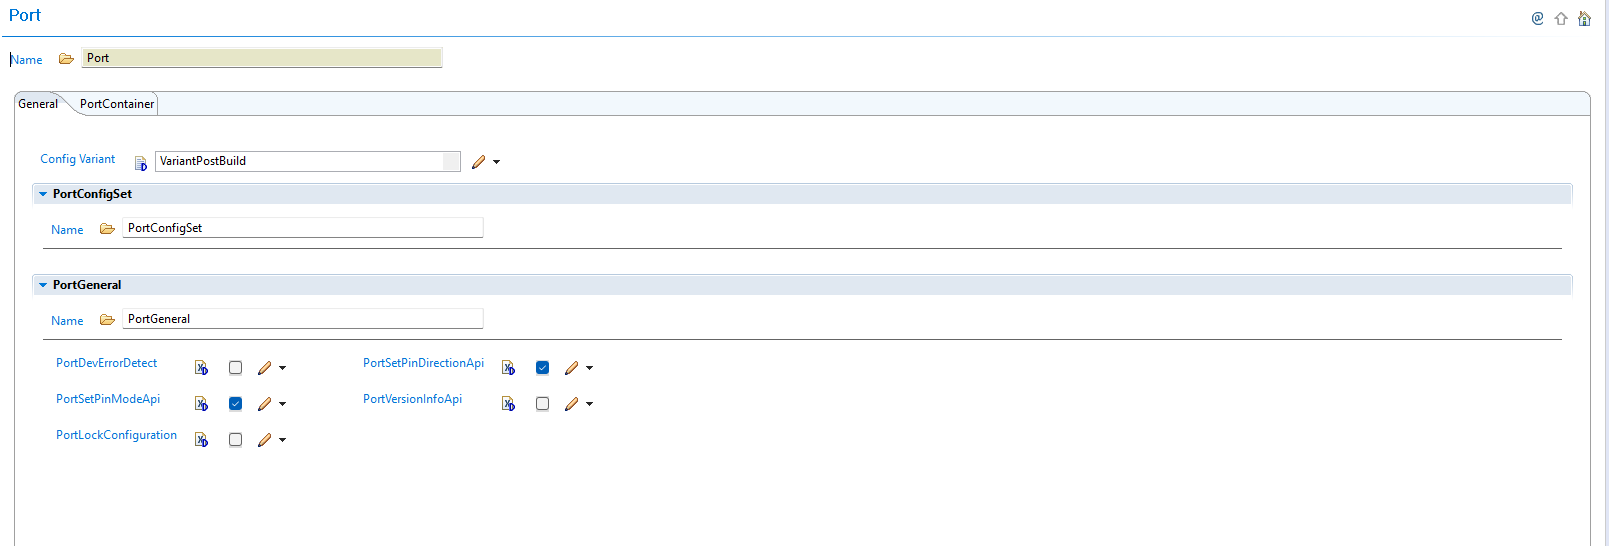
Task: Collapse the PortGeneral section
Action: click(43, 285)
